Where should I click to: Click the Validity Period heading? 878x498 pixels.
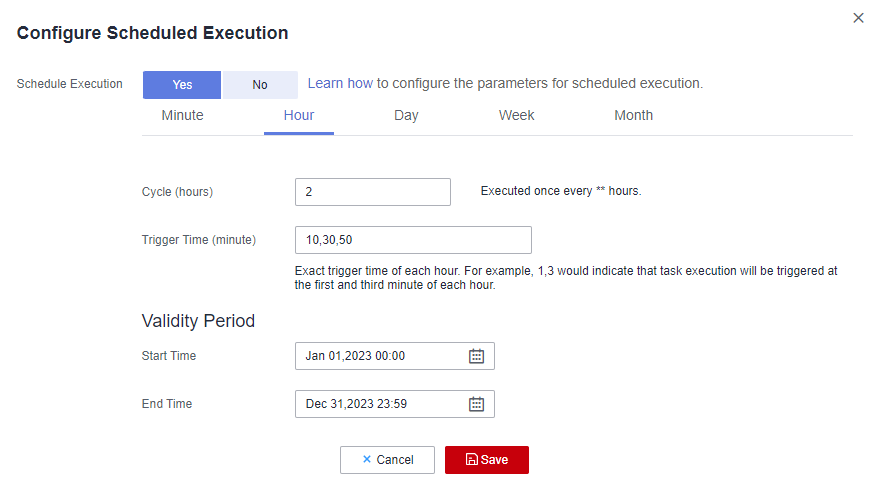(x=198, y=321)
